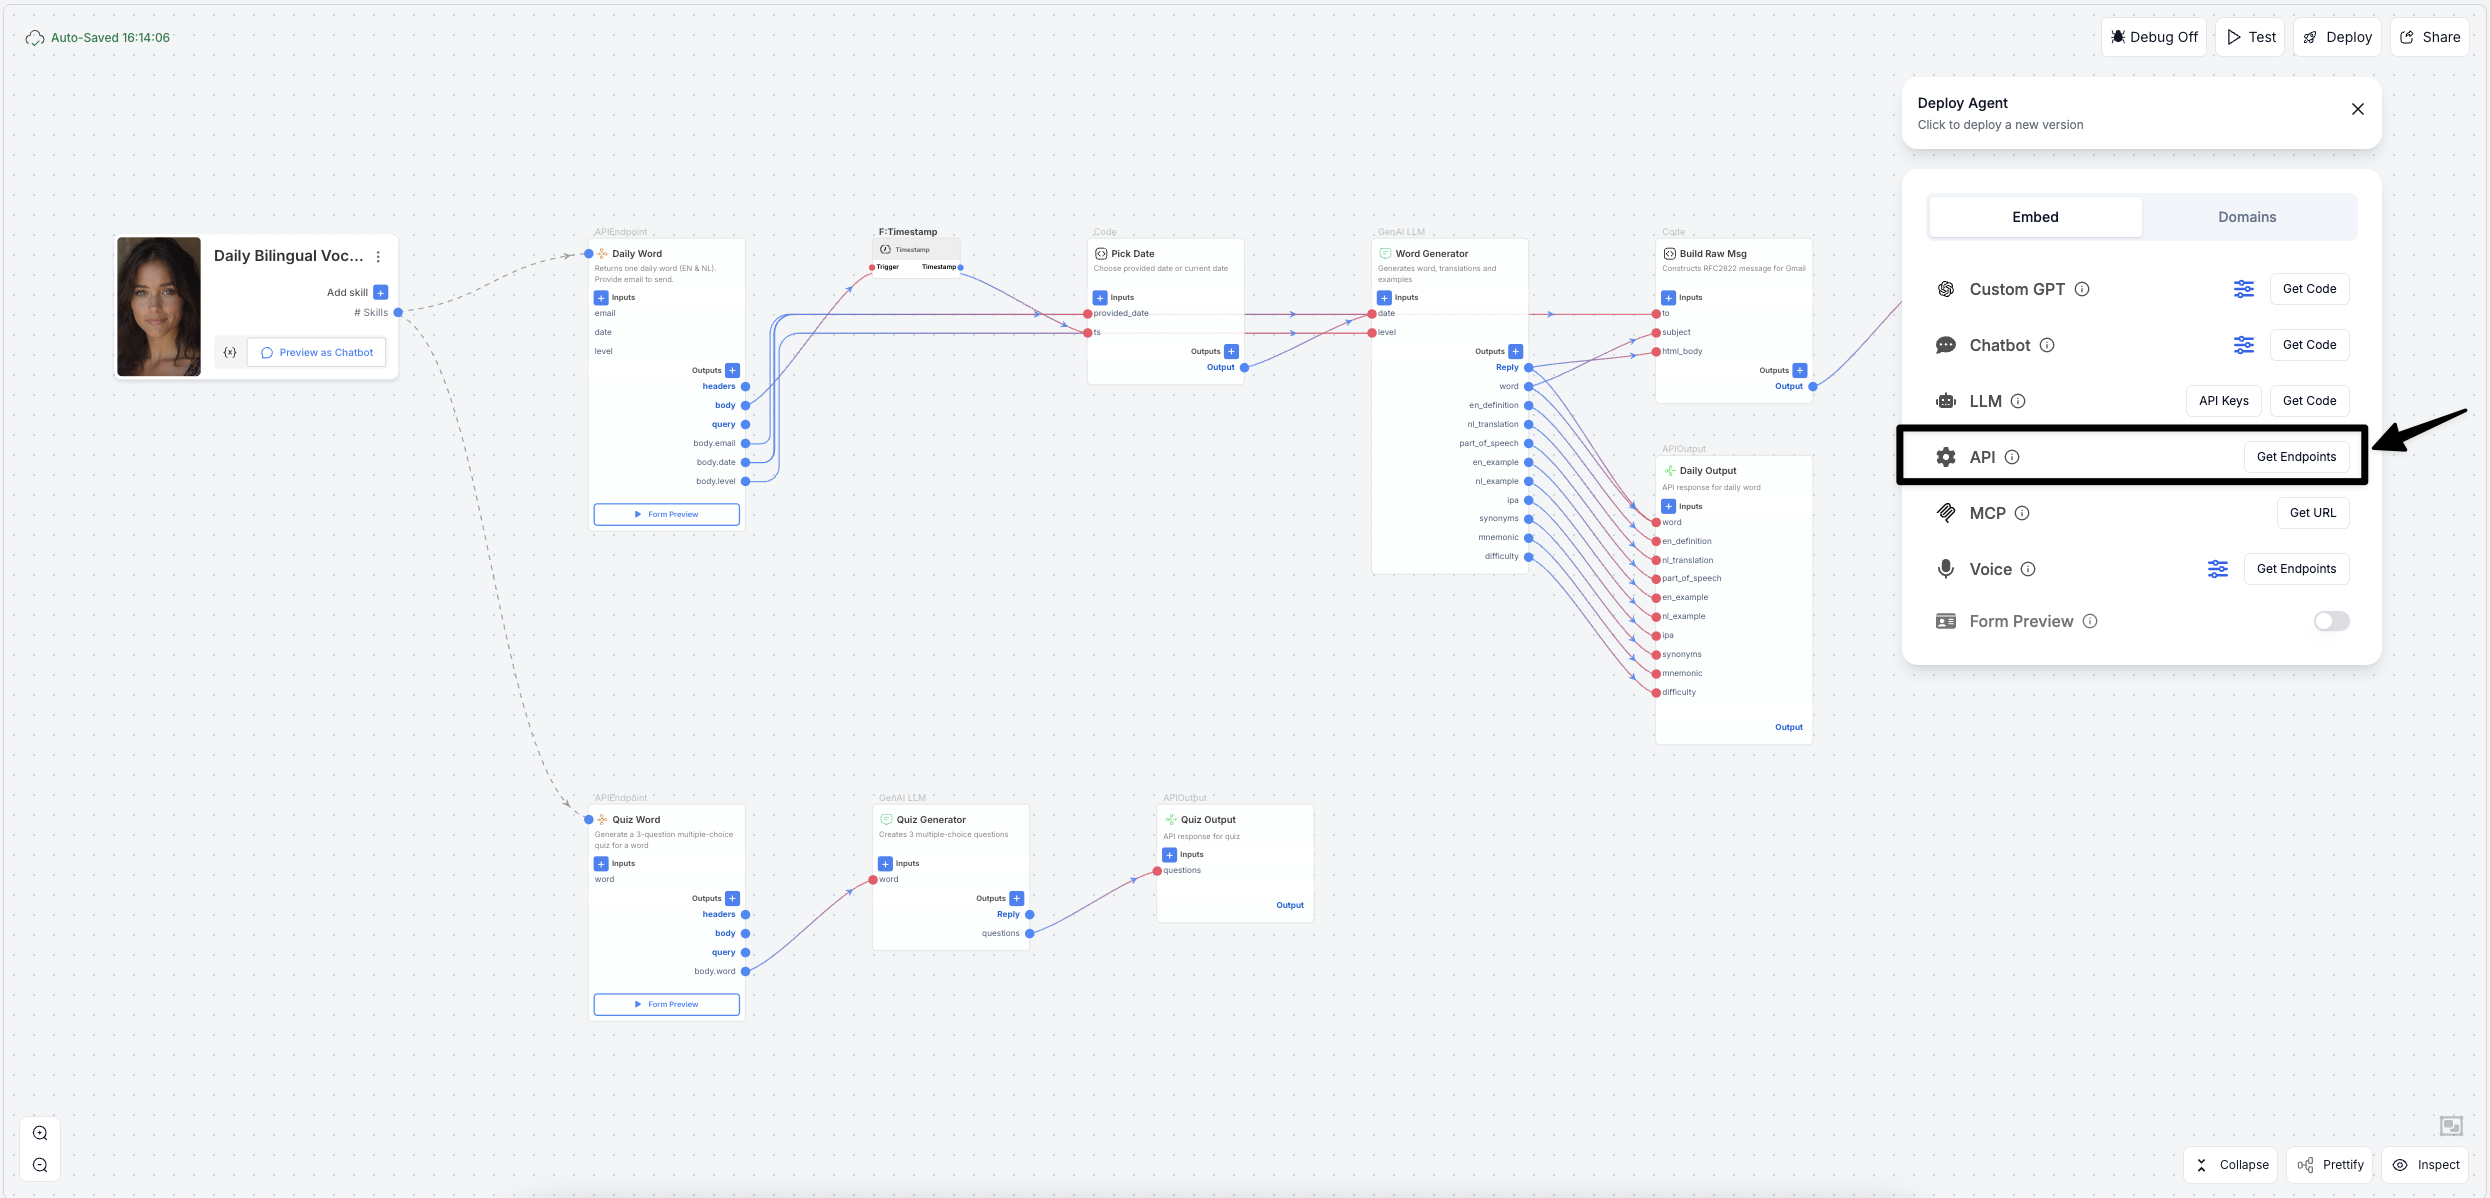Click Get Endpoints for the API row

[2297, 456]
